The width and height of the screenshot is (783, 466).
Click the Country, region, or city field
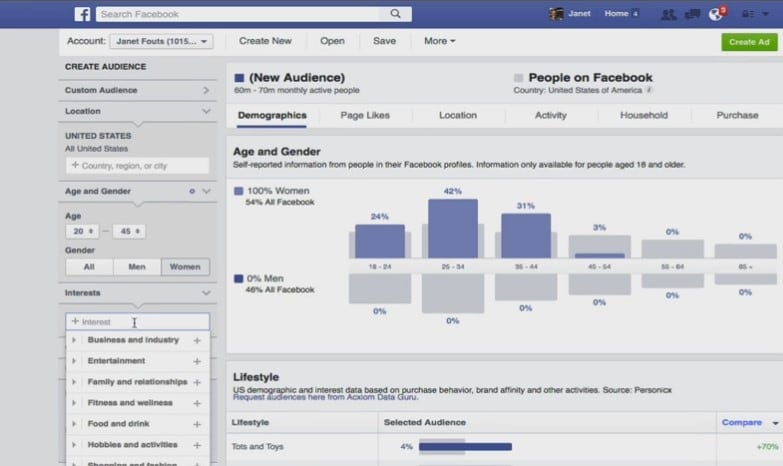tap(137, 165)
